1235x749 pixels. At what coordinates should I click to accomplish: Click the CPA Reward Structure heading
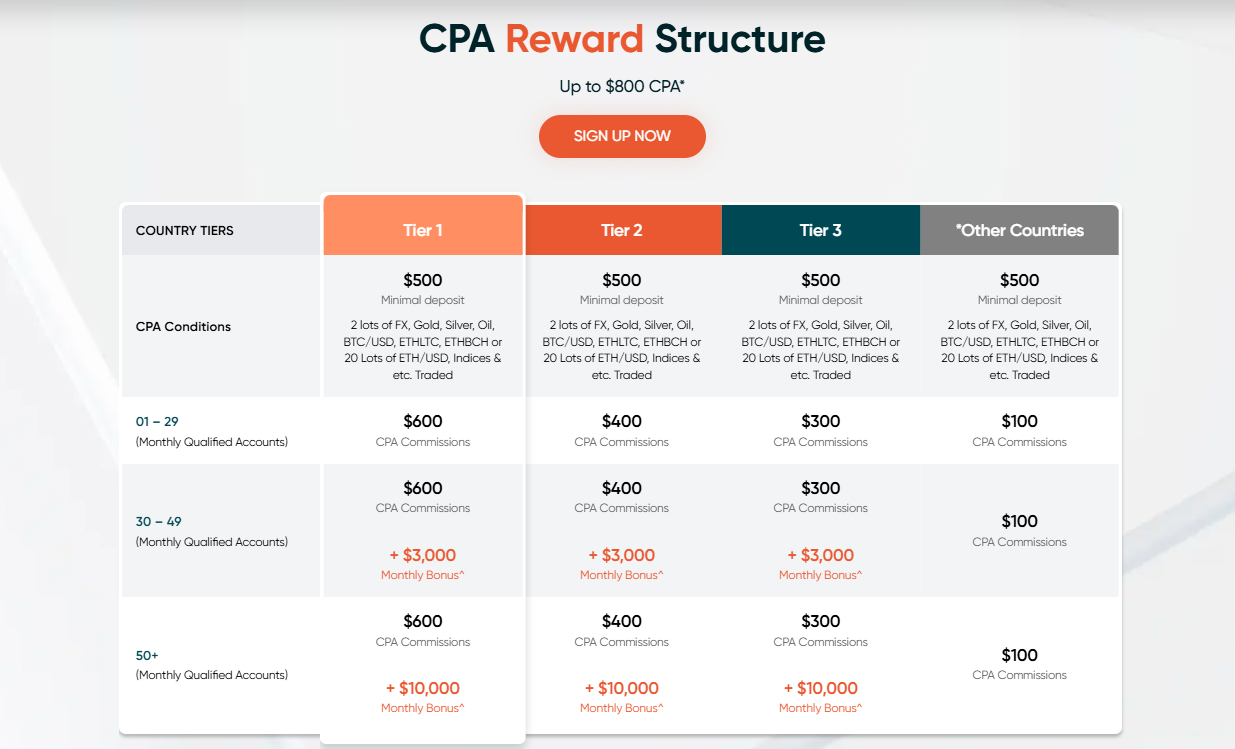click(622, 39)
